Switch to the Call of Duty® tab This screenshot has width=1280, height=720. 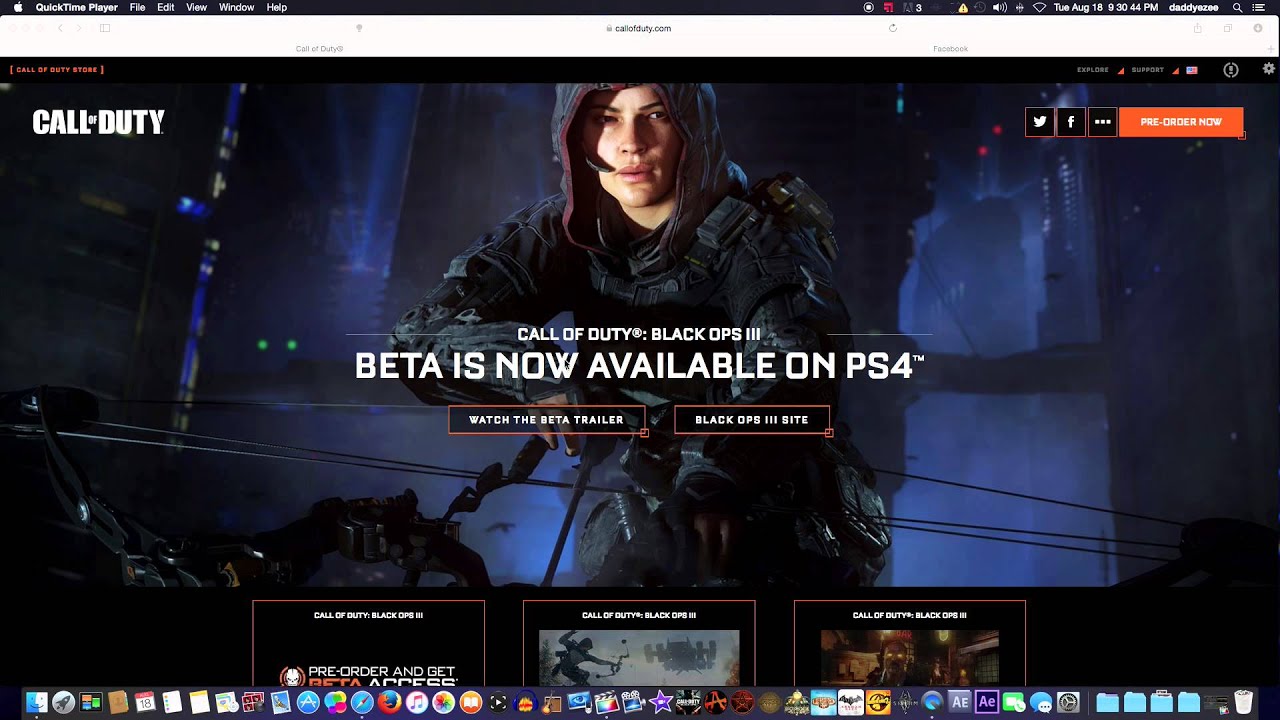[x=319, y=48]
